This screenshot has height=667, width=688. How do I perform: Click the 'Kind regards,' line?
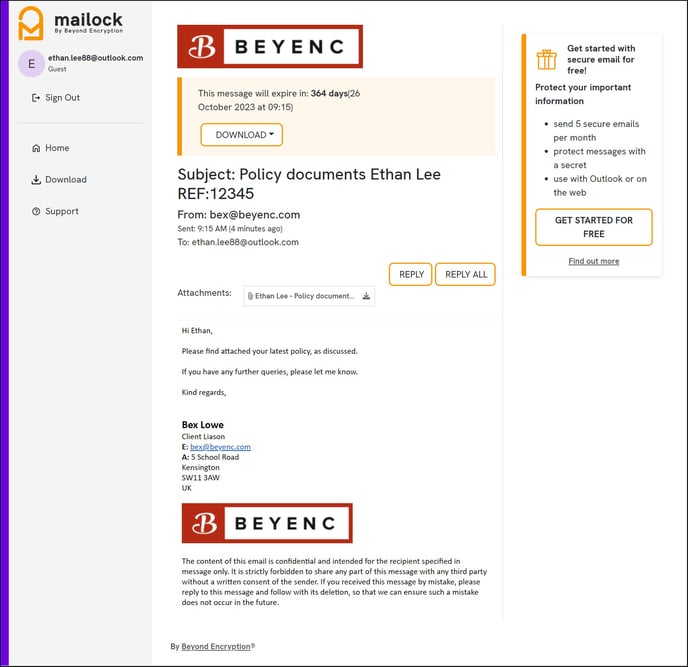(204, 392)
